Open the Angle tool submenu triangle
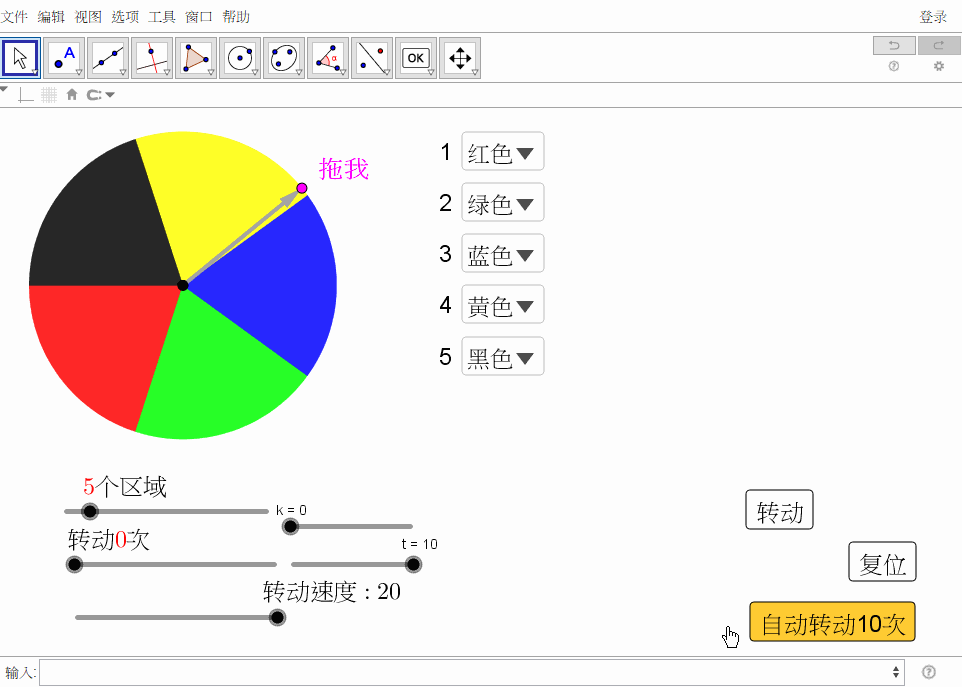Screen dimensions: 962x687 tap(343, 73)
